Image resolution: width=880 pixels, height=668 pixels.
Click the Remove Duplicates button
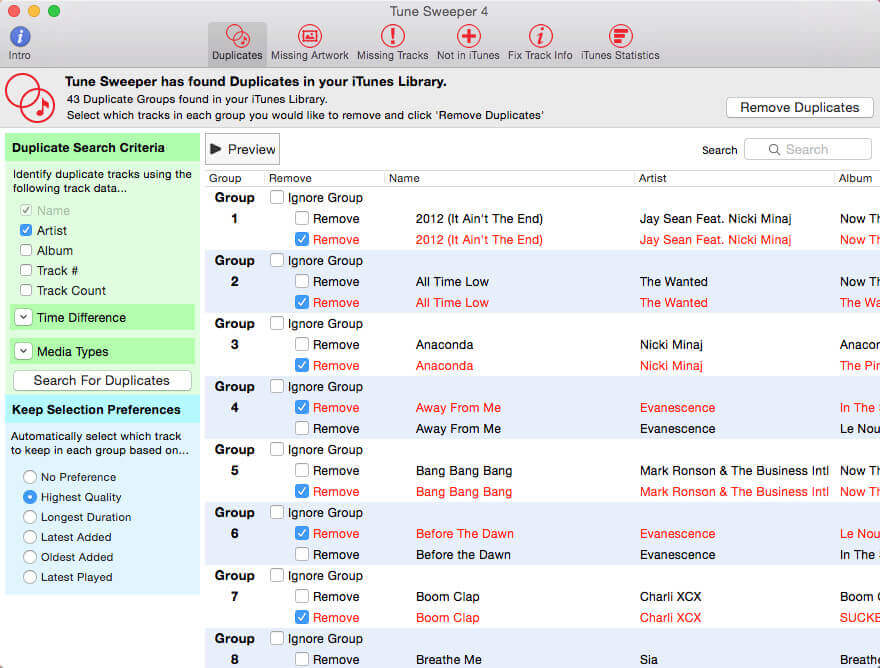click(799, 107)
